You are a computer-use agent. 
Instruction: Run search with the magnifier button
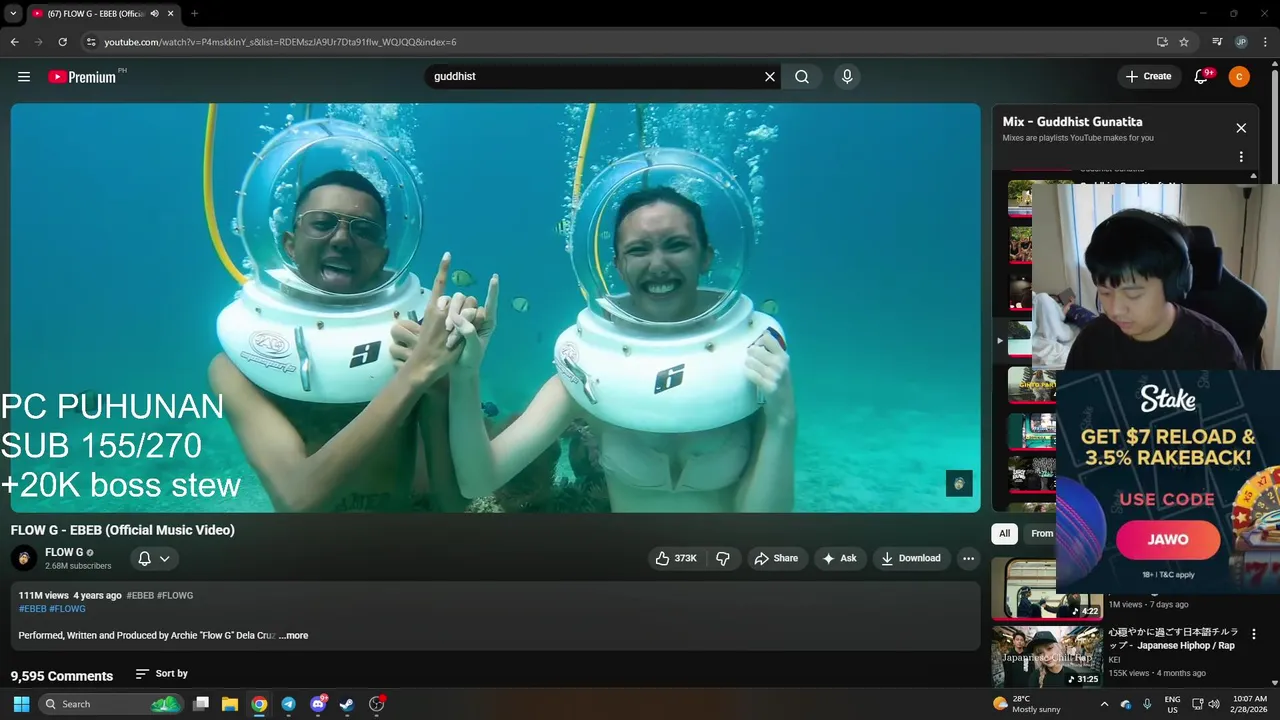tap(802, 76)
